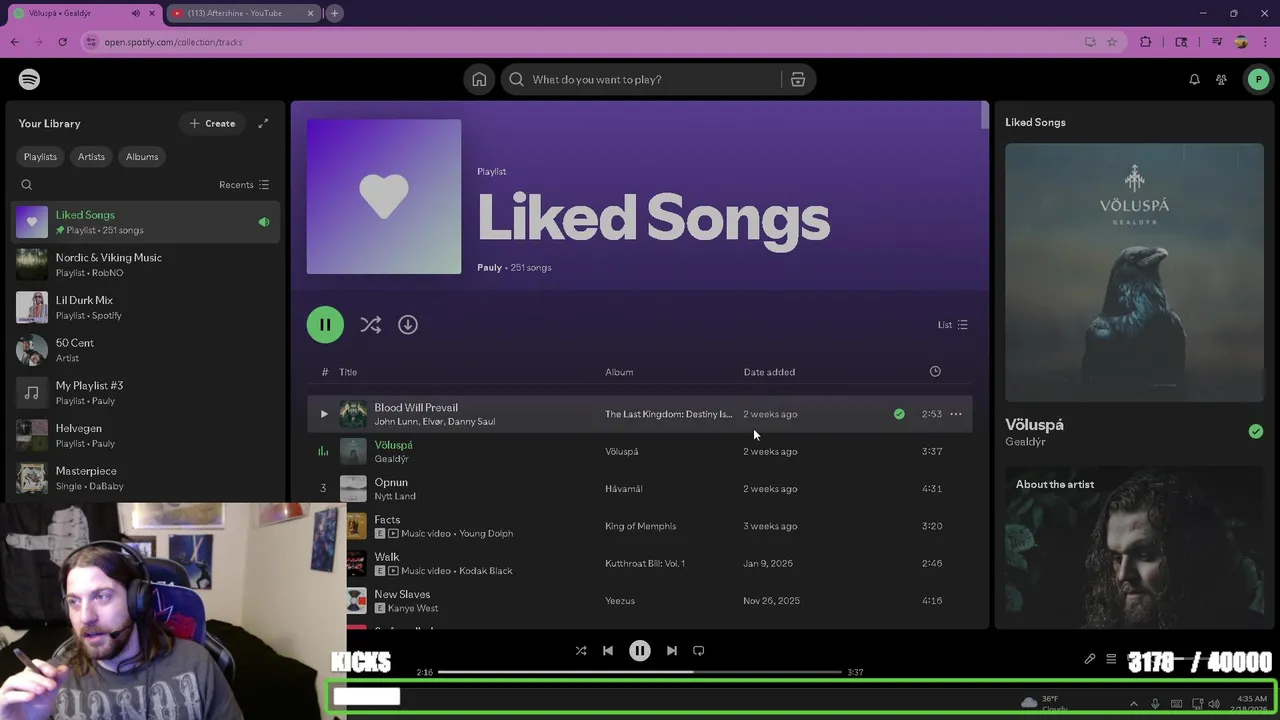Open Nytt Land artist link
Image resolution: width=1280 pixels, height=720 pixels.
pos(394,496)
